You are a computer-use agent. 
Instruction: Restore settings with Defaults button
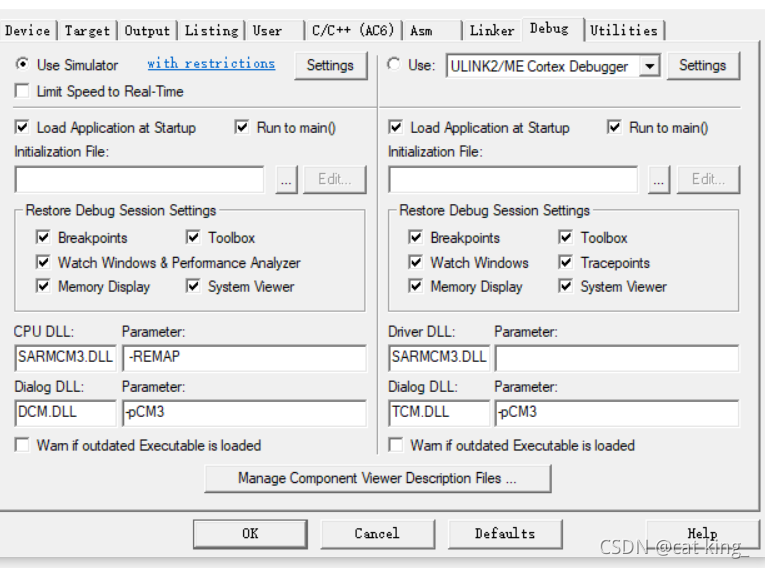coord(505,533)
